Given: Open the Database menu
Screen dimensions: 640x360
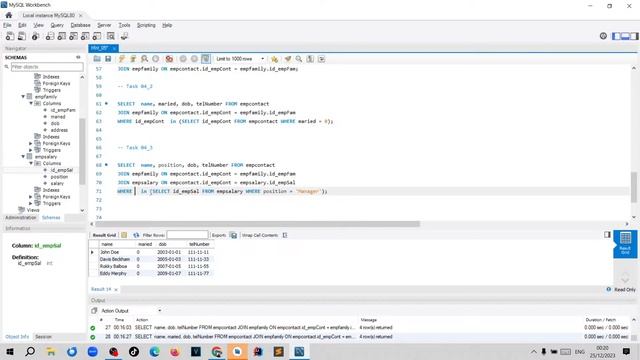Looking at the screenshot, I should [80, 25].
